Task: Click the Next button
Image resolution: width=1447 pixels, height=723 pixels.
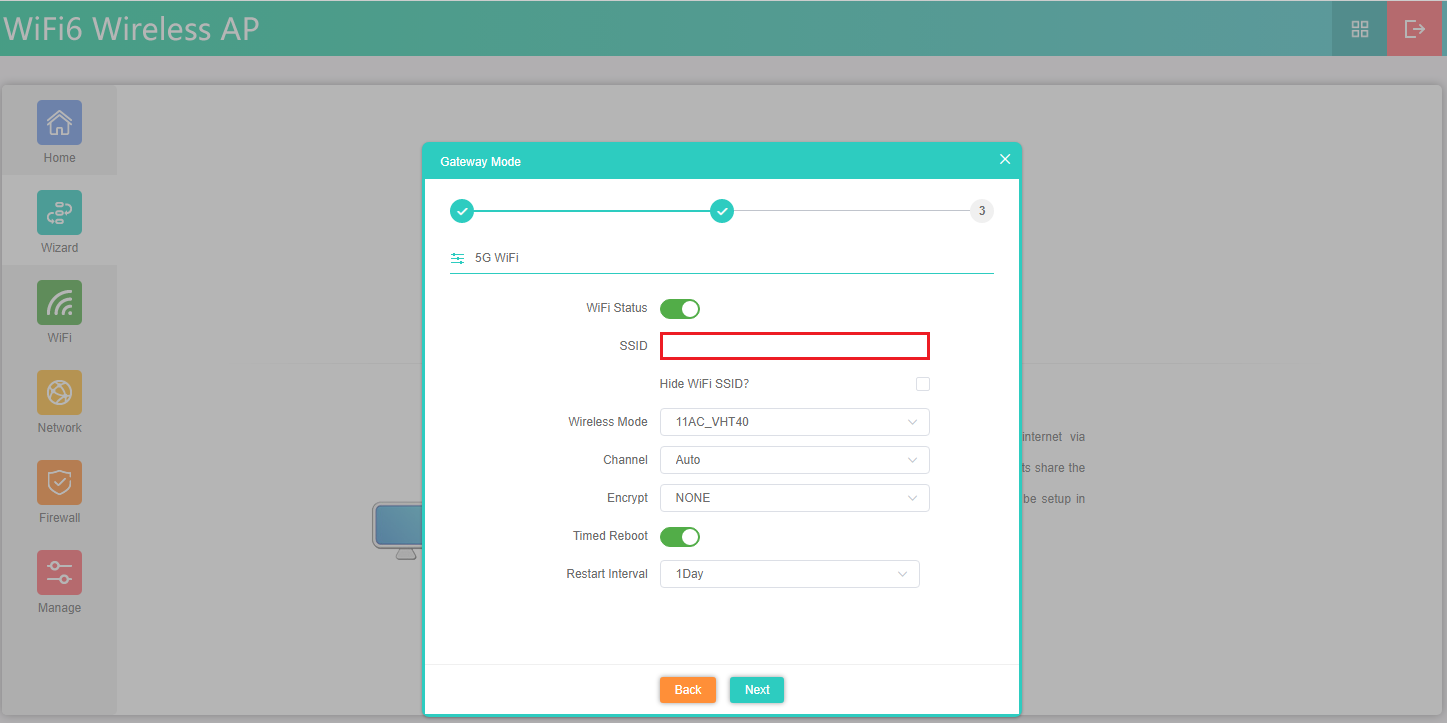Action: (756, 690)
